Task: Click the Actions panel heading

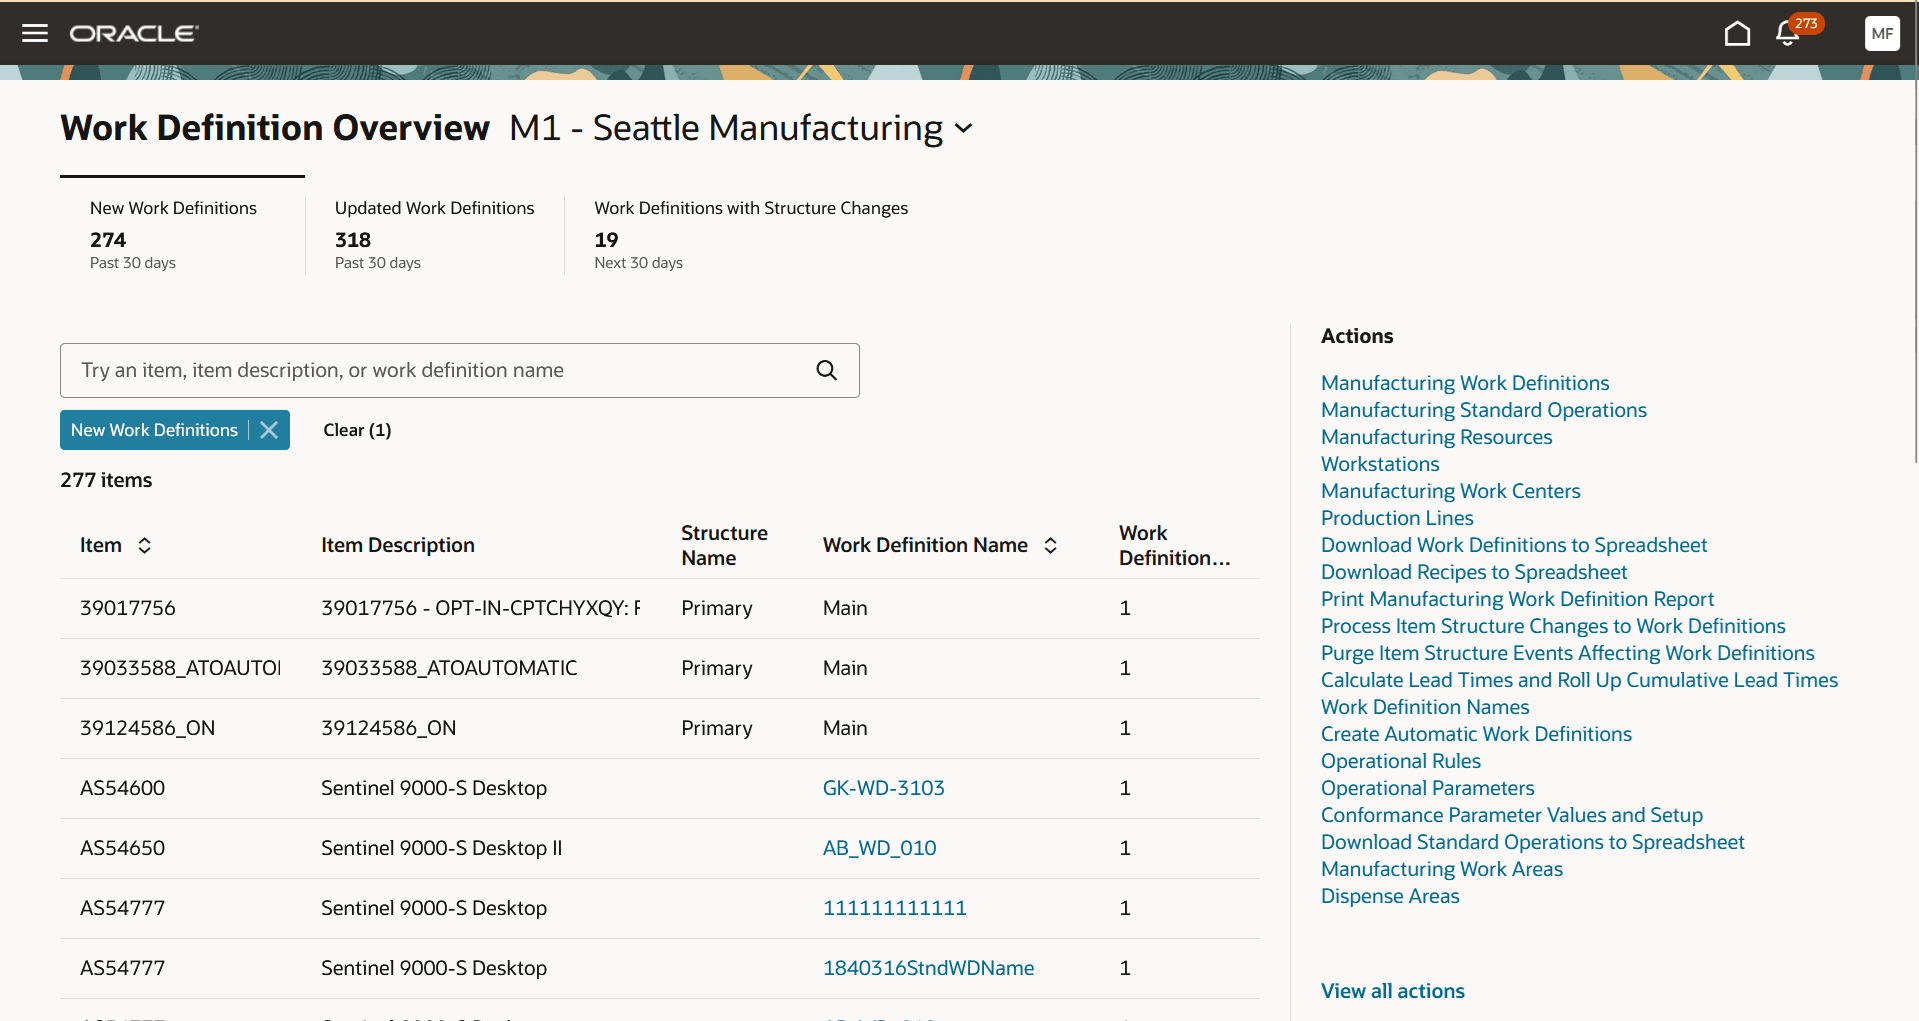Action: click(x=1357, y=336)
